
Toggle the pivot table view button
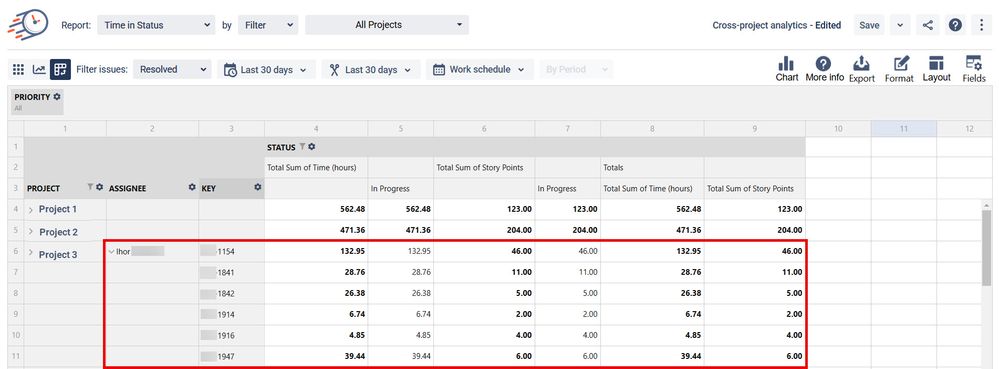pos(61,69)
